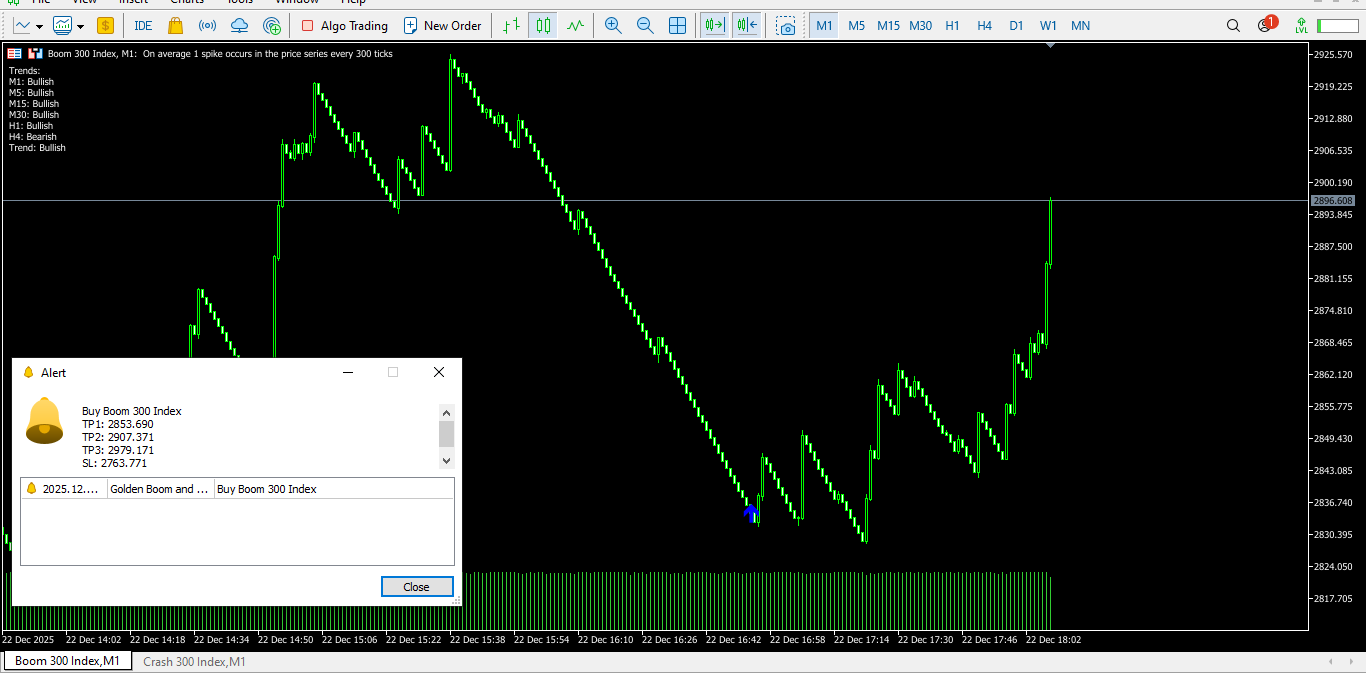This screenshot has width=1366, height=673.
Task: Switch to Crash 300 Index,M1 tab
Action: tap(194, 661)
